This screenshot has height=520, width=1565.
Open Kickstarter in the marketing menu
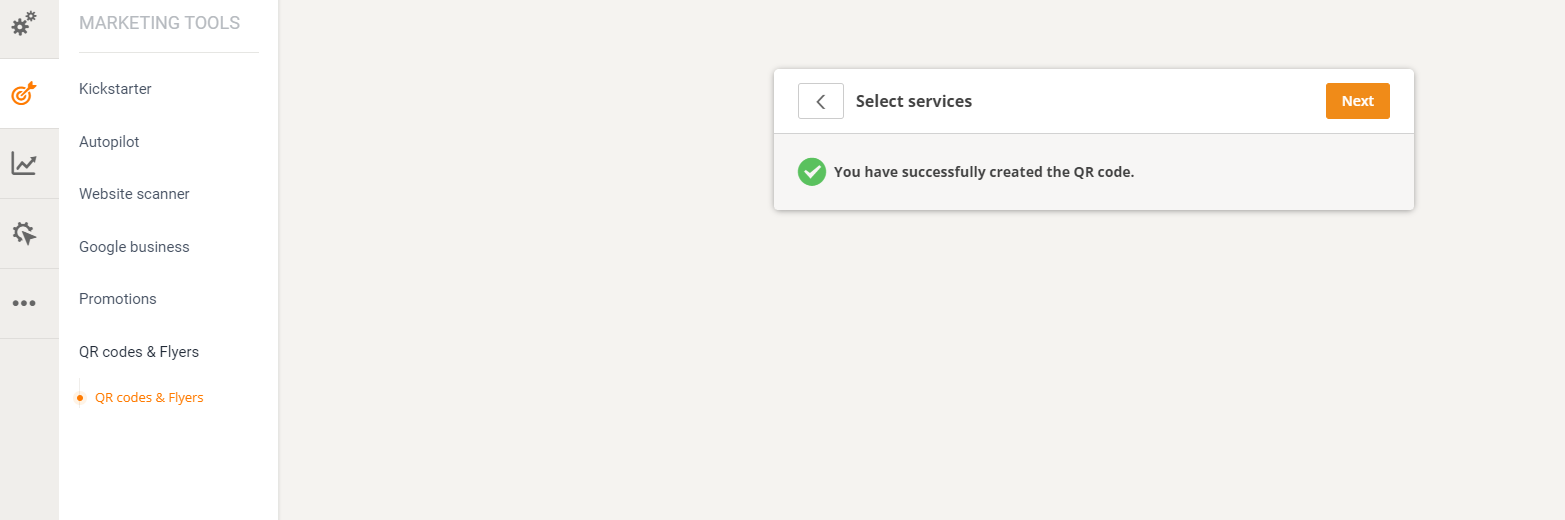[115, 89]
